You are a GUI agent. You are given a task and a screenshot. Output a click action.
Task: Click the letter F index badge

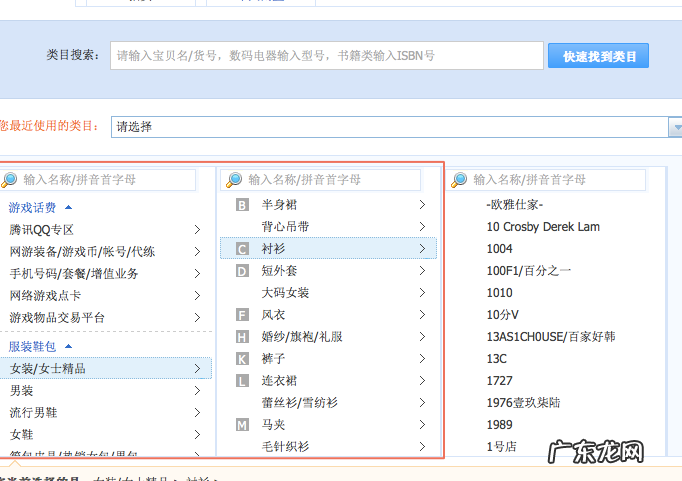242,315
